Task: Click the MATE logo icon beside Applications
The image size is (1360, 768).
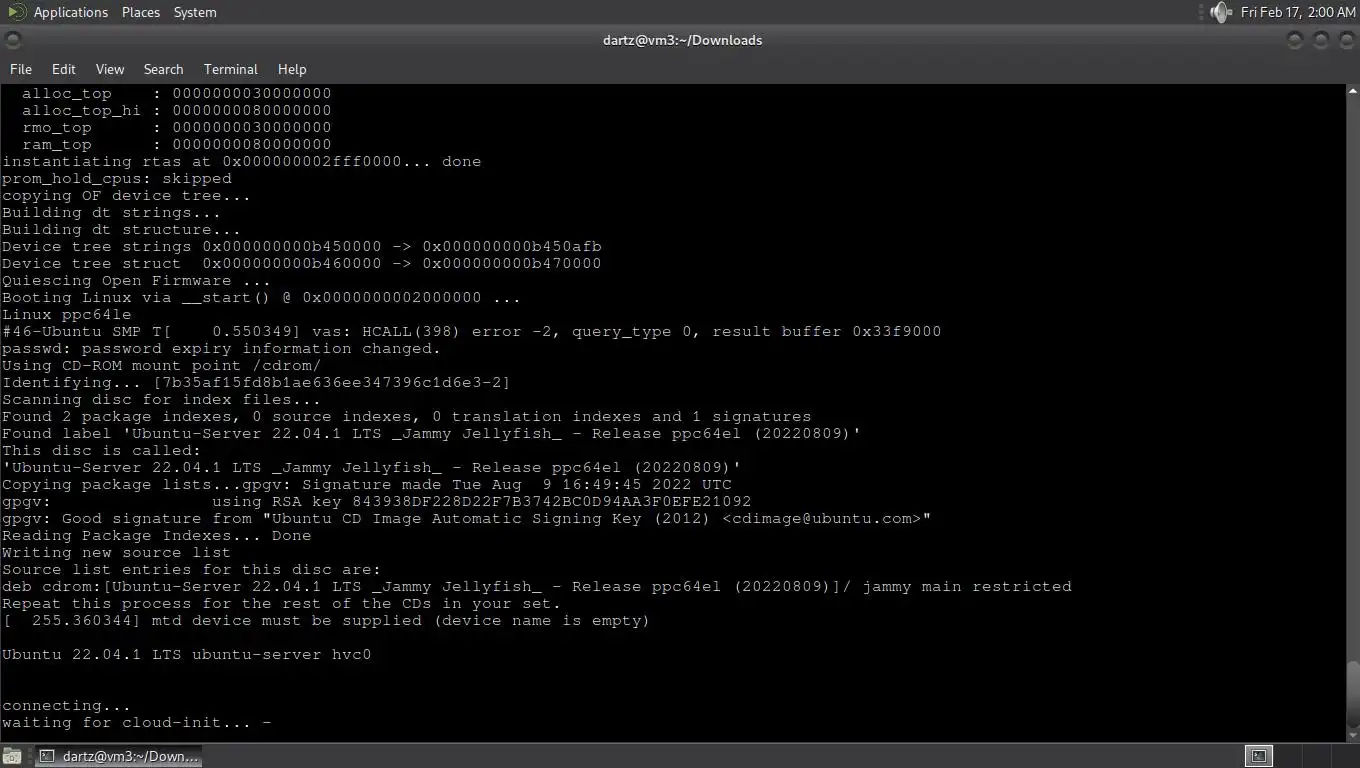Action: [15, 12]
